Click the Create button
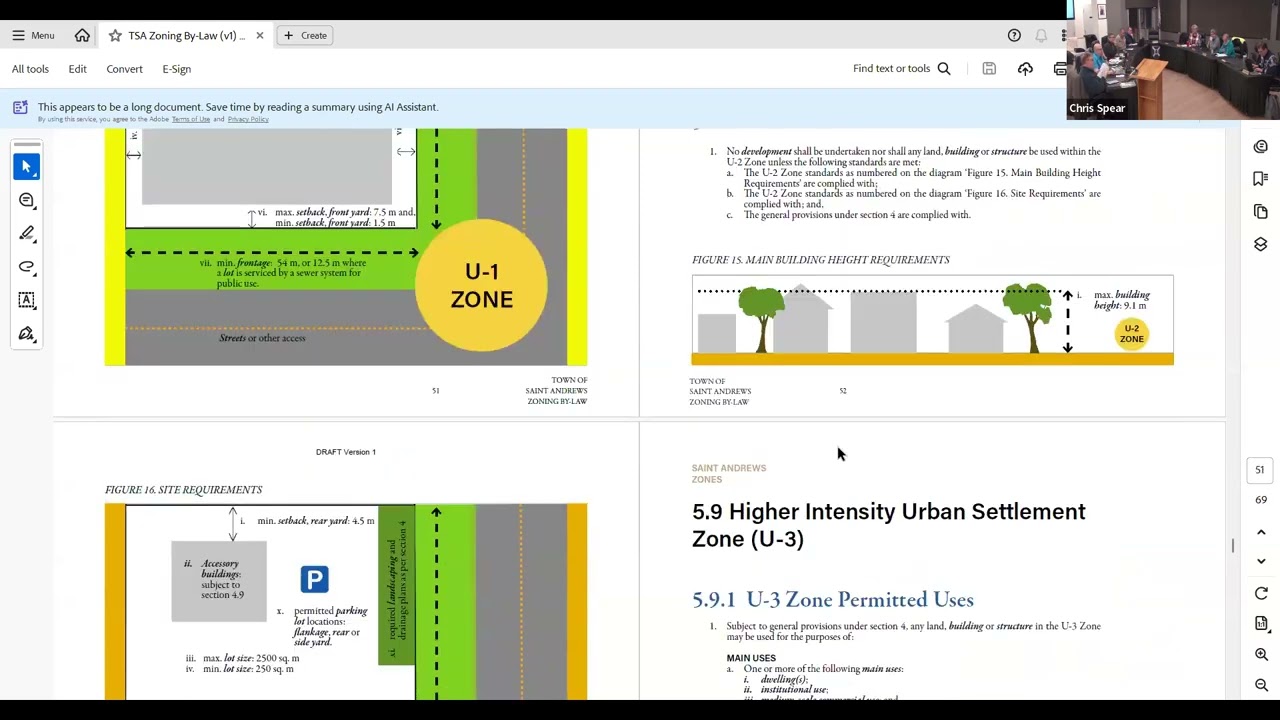Screen dimensions: 1280x720 (305, 36)
